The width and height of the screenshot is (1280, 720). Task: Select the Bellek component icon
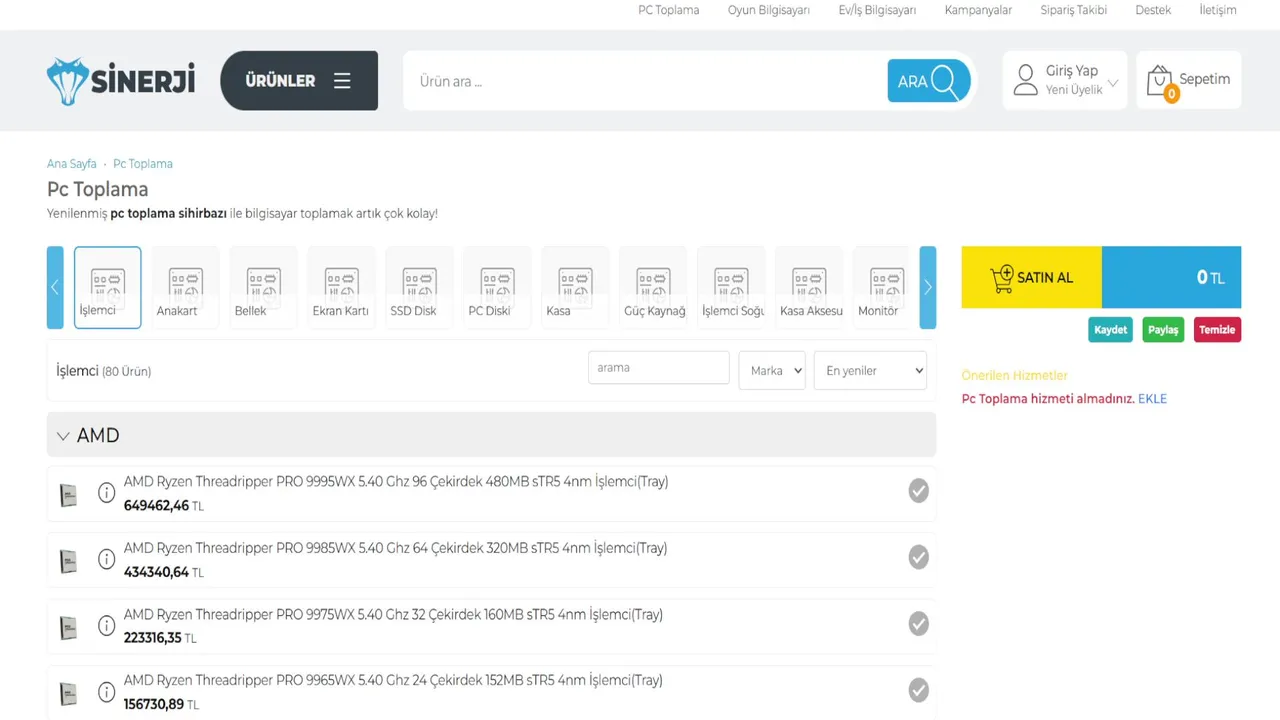264,288
